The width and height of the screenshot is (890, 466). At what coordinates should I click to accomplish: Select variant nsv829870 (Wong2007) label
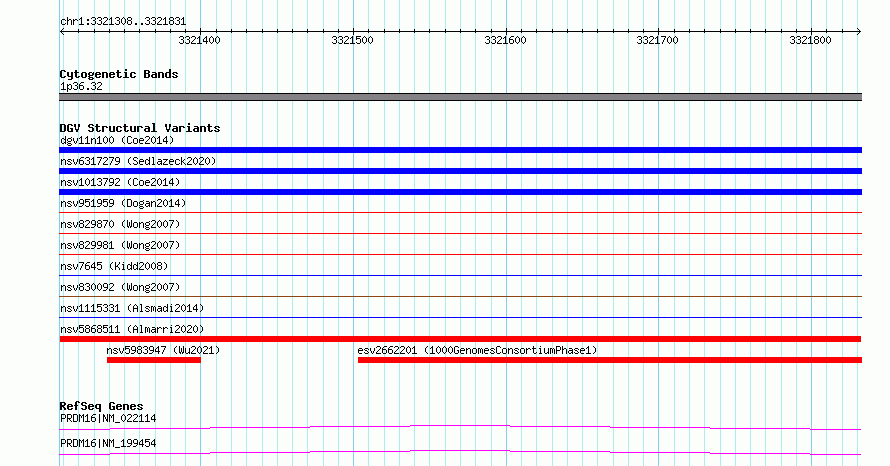tap(120, 224)
